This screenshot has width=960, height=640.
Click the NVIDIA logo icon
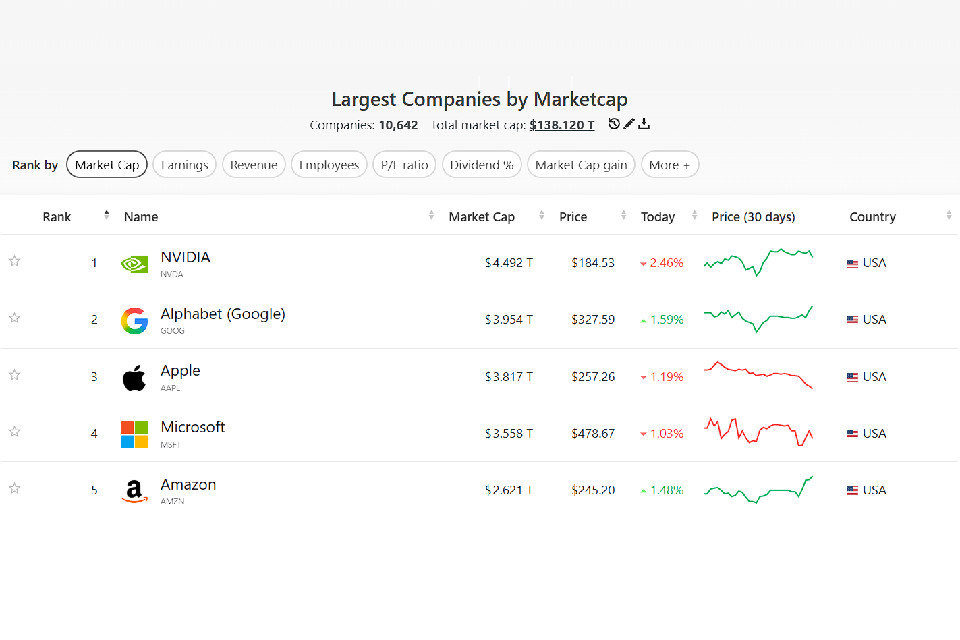tap(134, 264)
